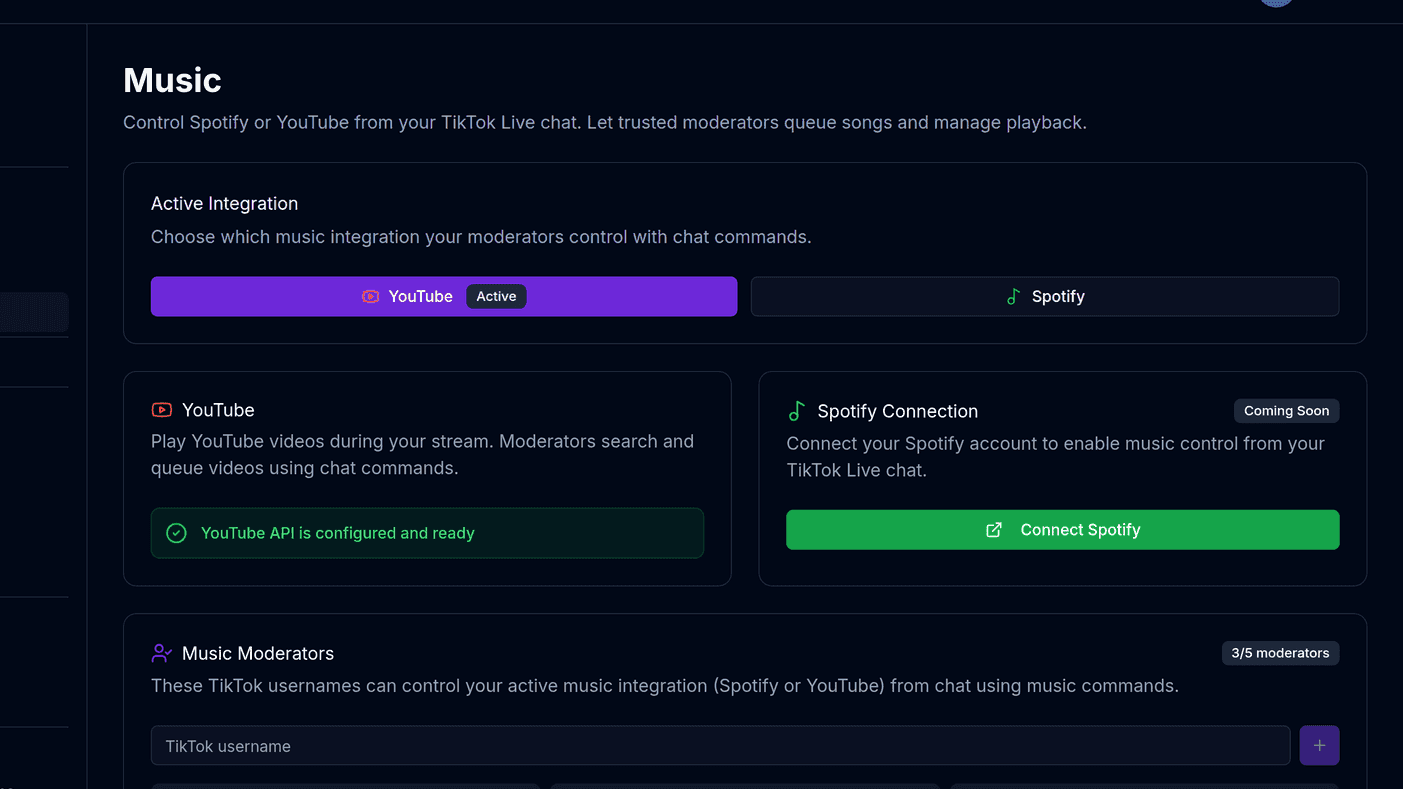Click the Active Integration heading
Viewport: 1403px width, 789px height.
click(x=224, y=203)
